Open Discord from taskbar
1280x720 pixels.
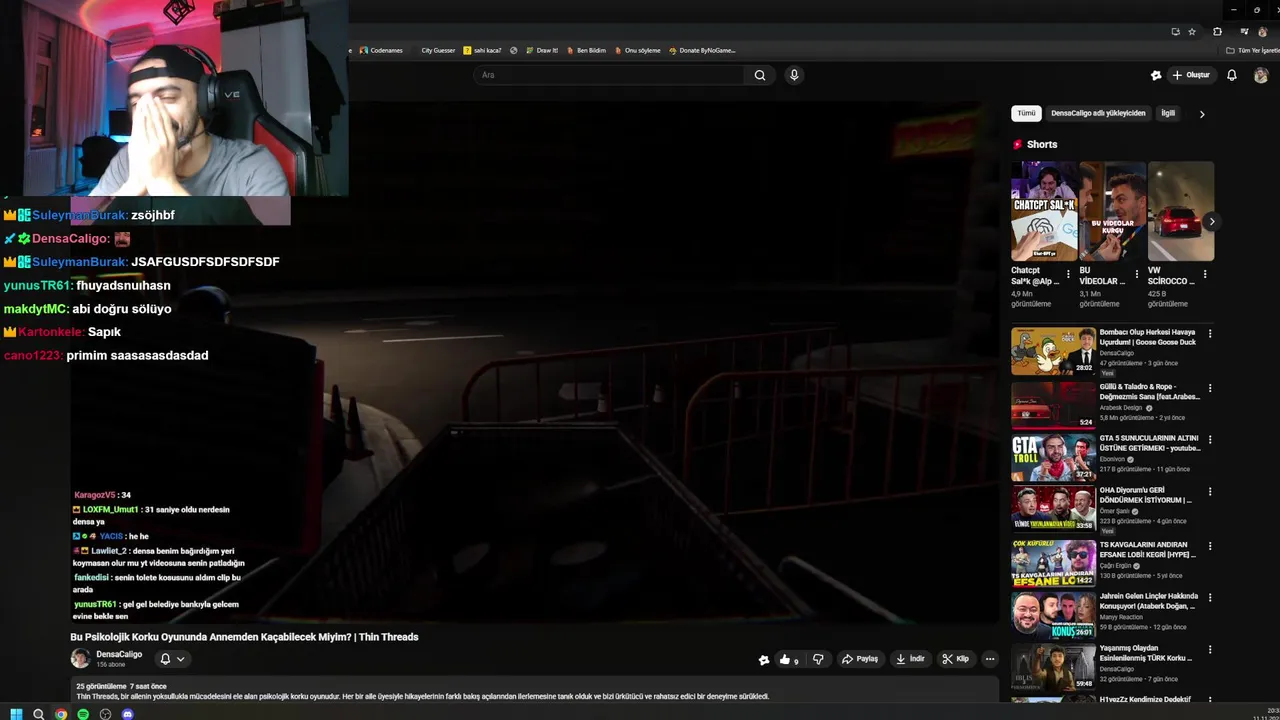point(127,714)
